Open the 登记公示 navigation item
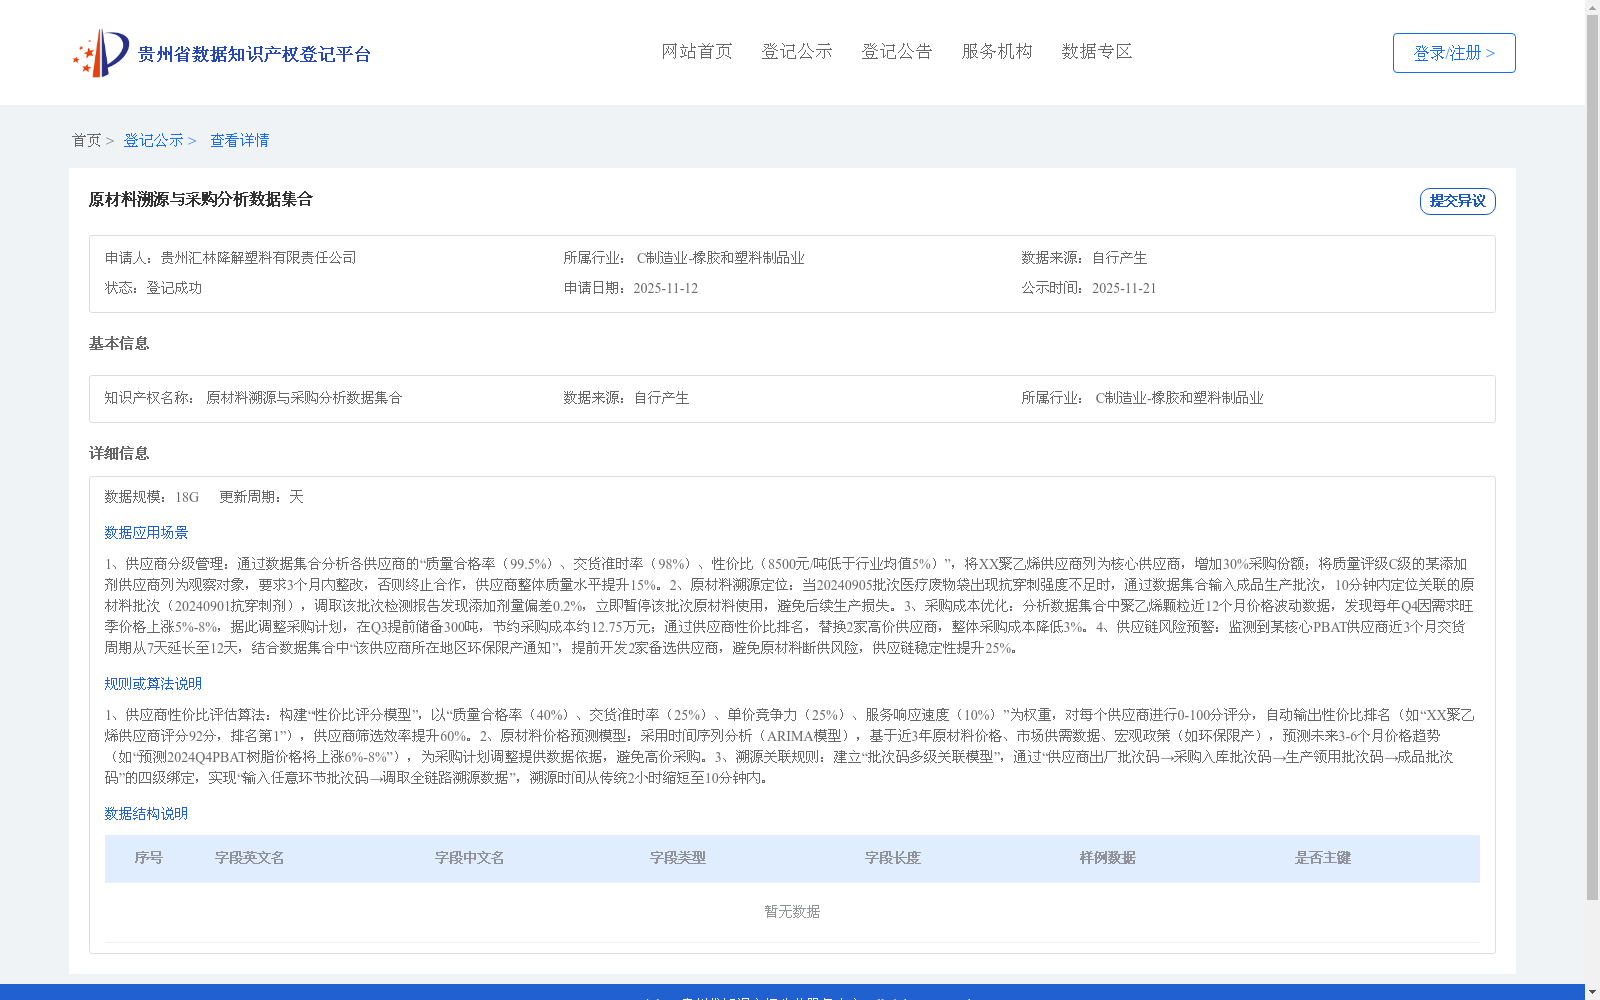Viewport: 1600px width, 1000px height. [x=797, y=51]
